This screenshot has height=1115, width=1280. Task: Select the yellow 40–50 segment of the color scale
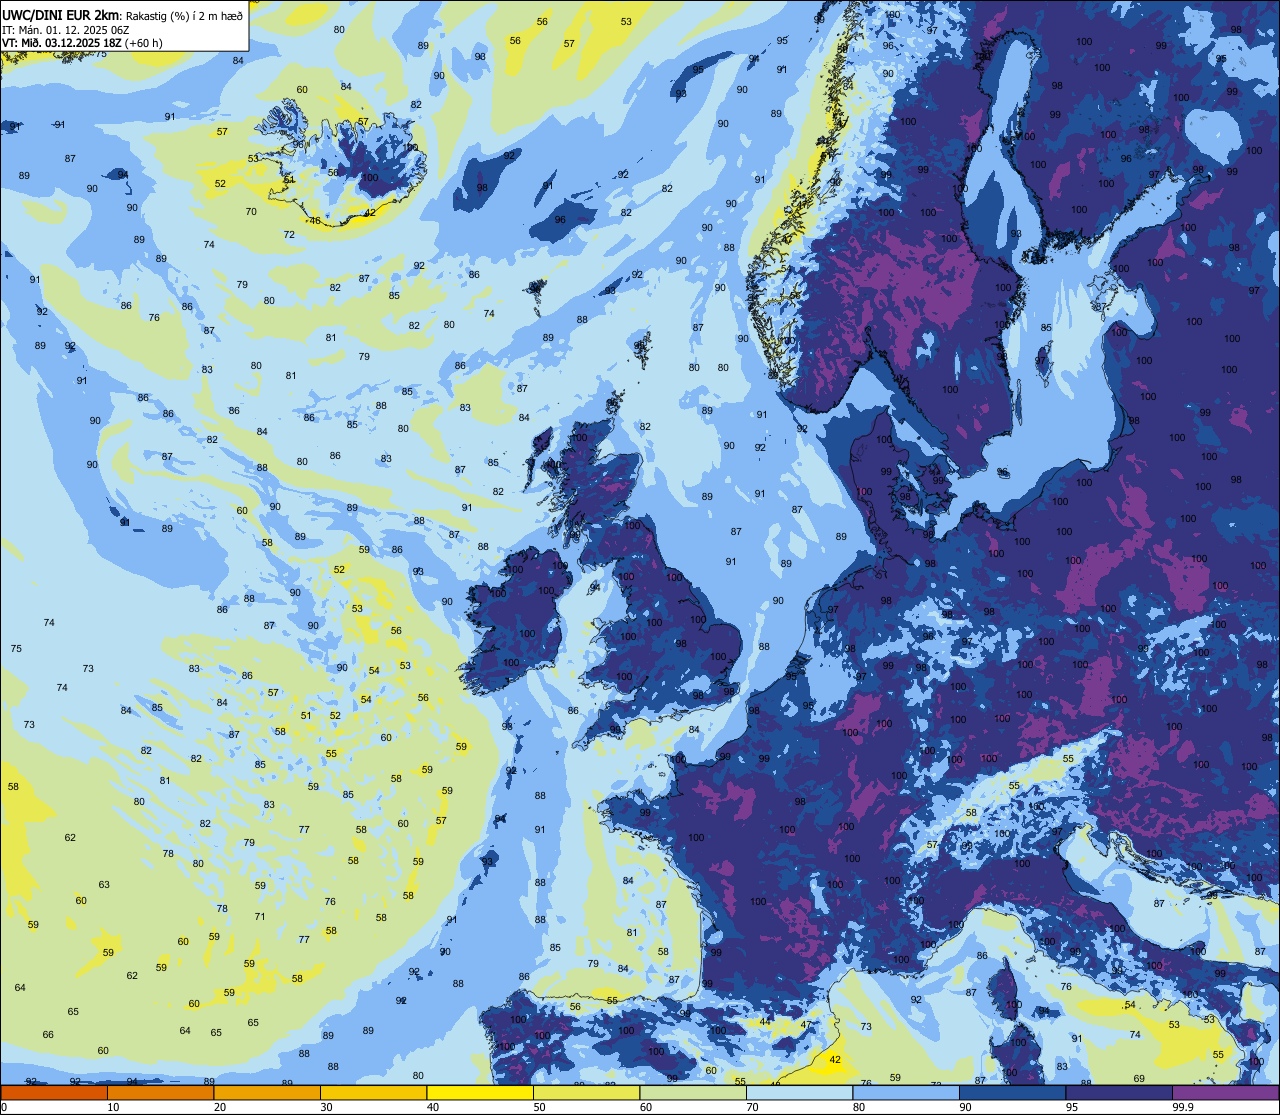point(479,1092)
